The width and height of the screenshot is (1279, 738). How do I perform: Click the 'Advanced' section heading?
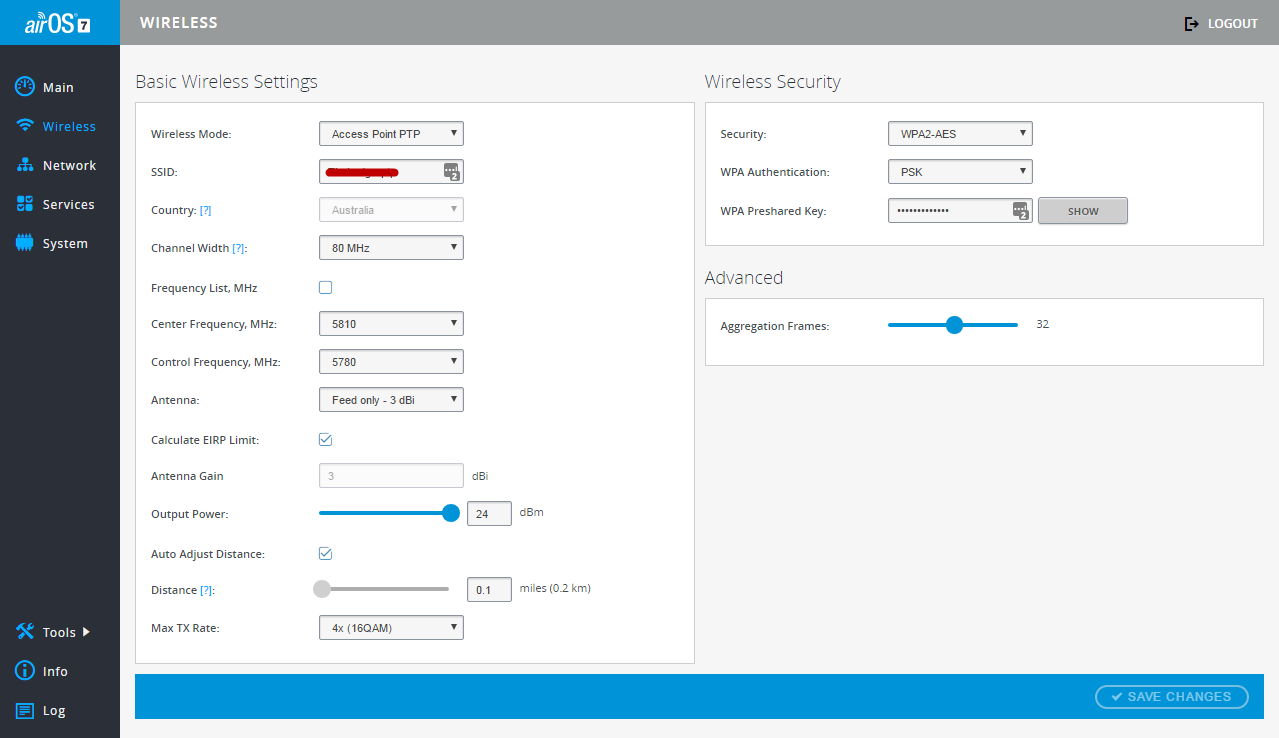[744, 278]
